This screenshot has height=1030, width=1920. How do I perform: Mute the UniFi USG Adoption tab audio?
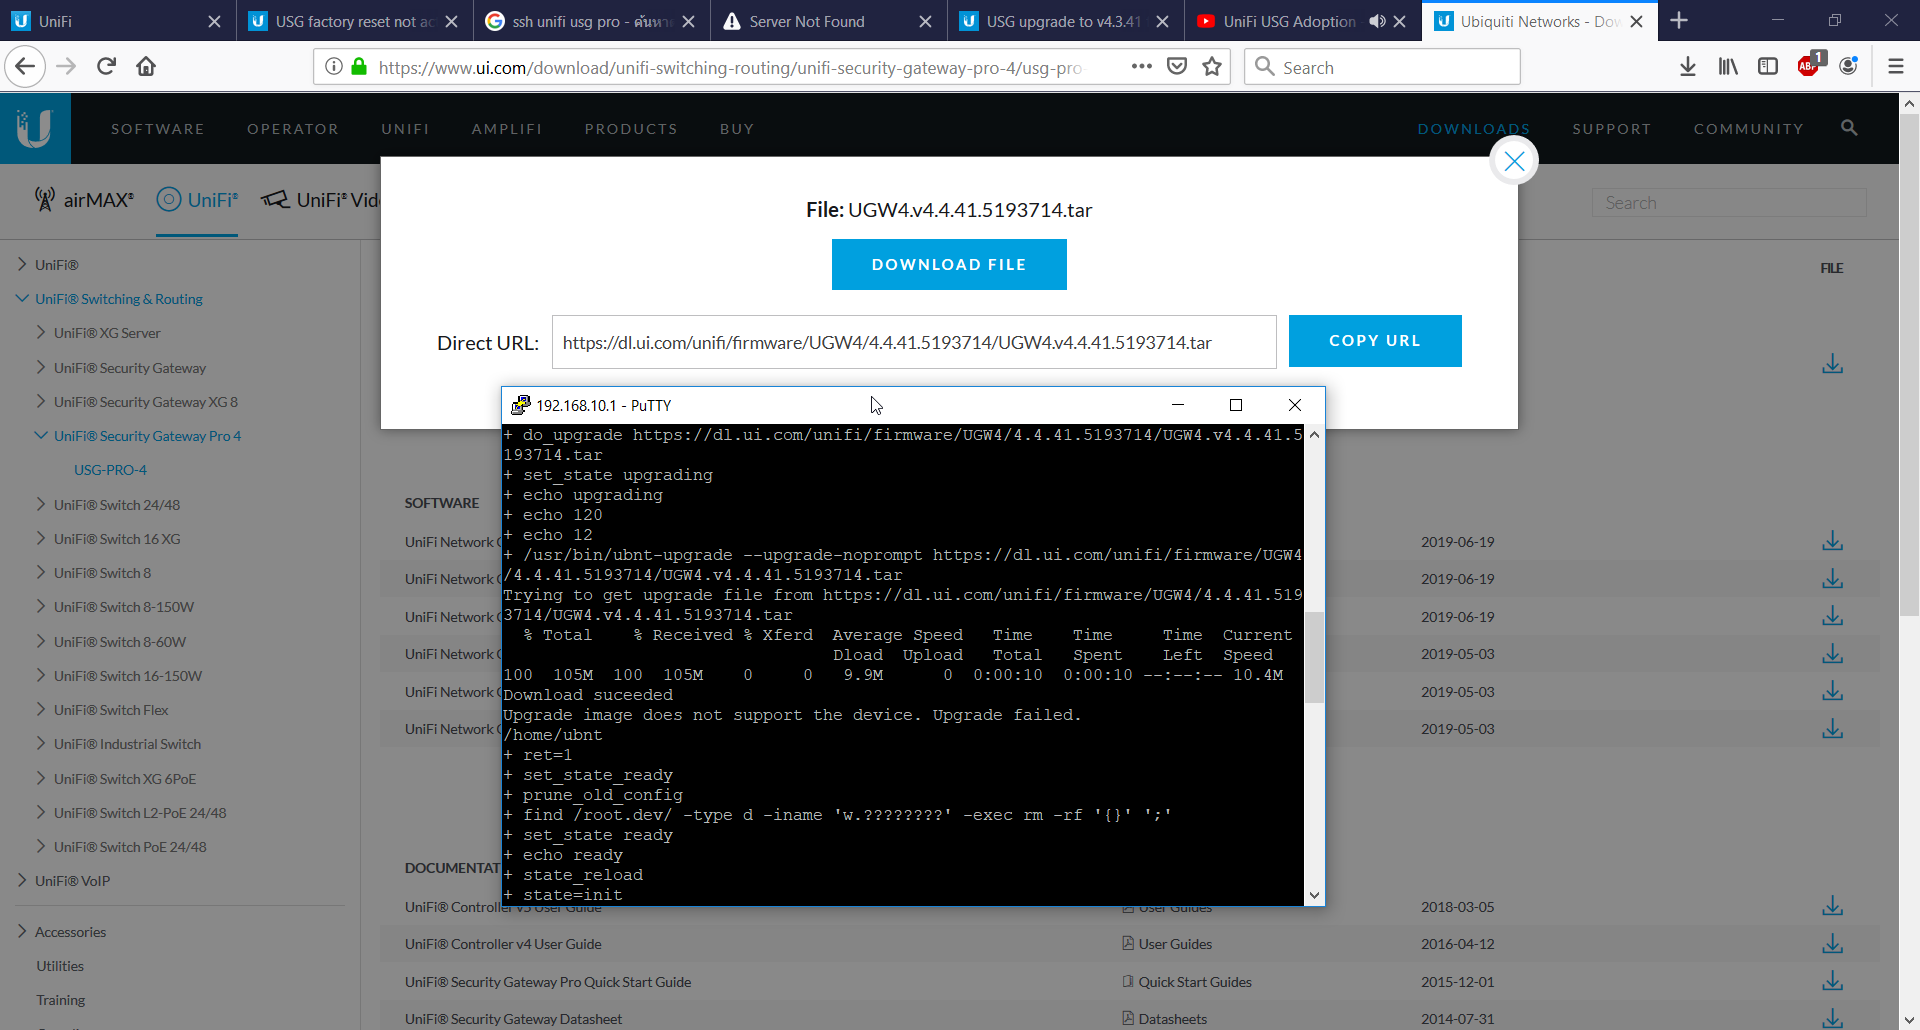1377,21
